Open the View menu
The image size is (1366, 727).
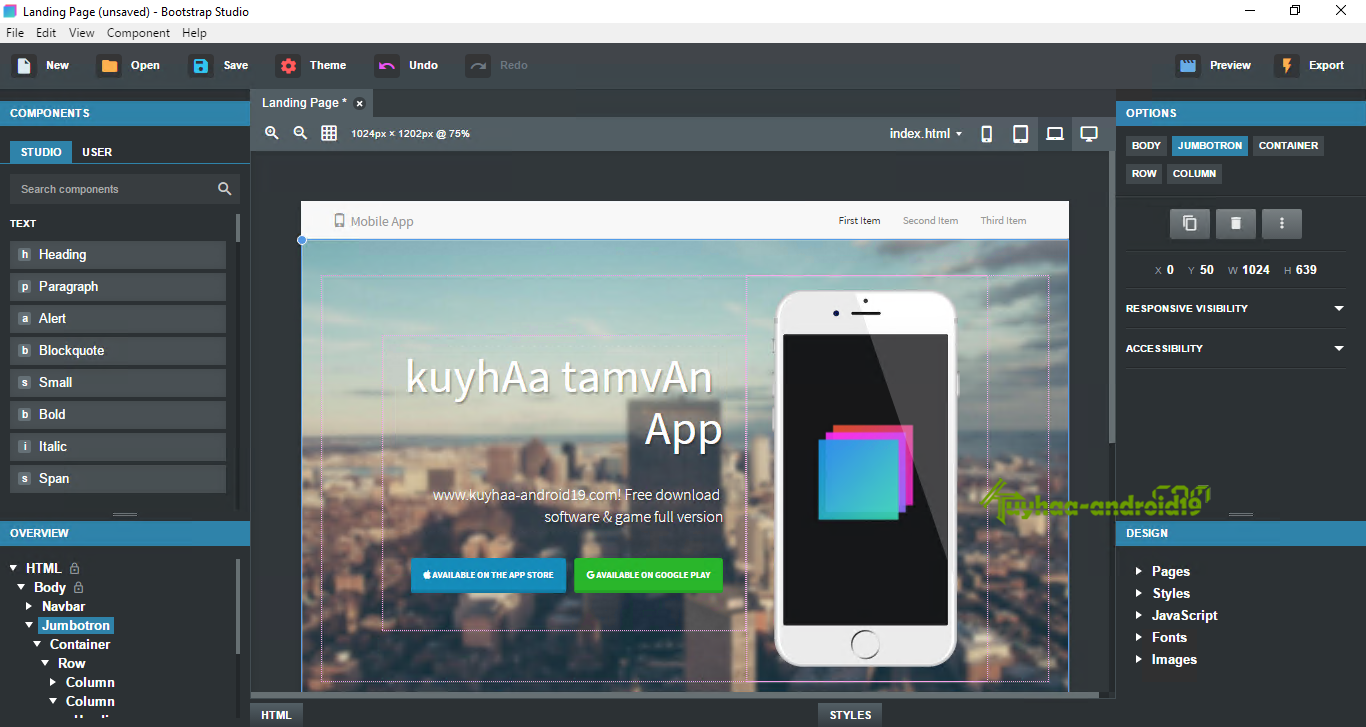point(82,33)
